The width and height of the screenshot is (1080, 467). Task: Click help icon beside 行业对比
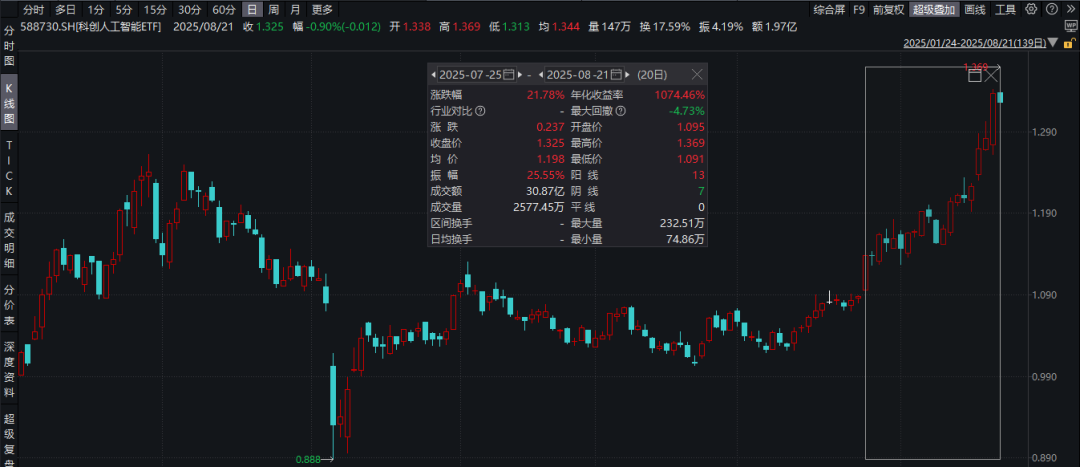pyautogui.click(x=480, y=111)
